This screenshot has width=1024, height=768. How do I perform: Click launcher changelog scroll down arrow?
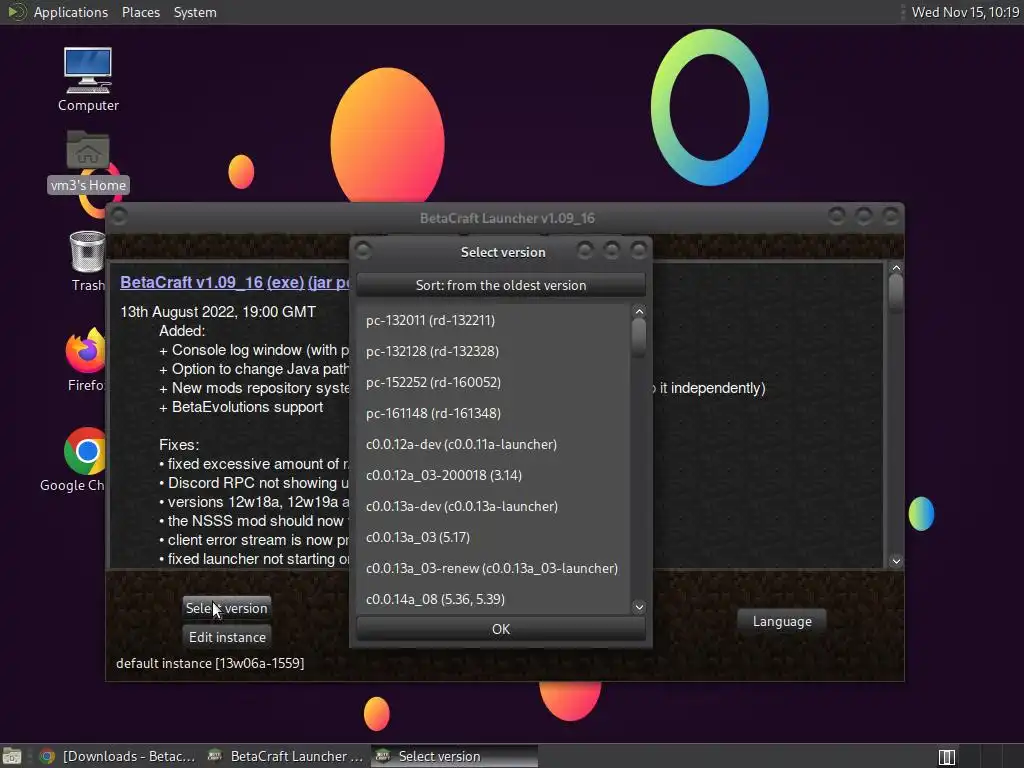[x=896, y=561]
